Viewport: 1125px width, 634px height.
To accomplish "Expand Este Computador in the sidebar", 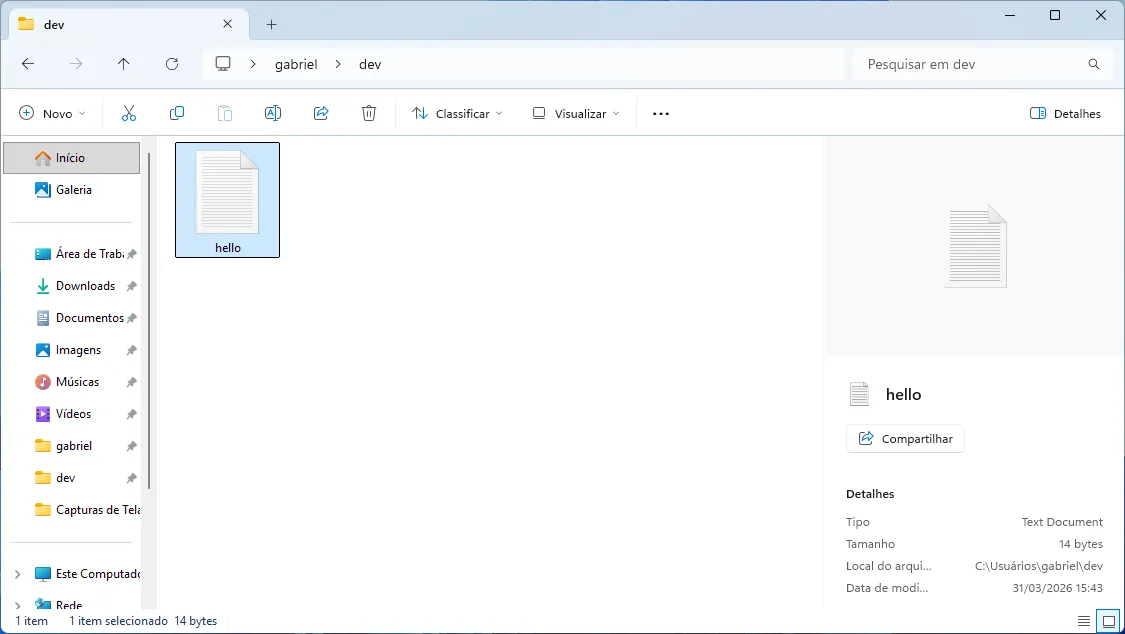I will [16, 573].
